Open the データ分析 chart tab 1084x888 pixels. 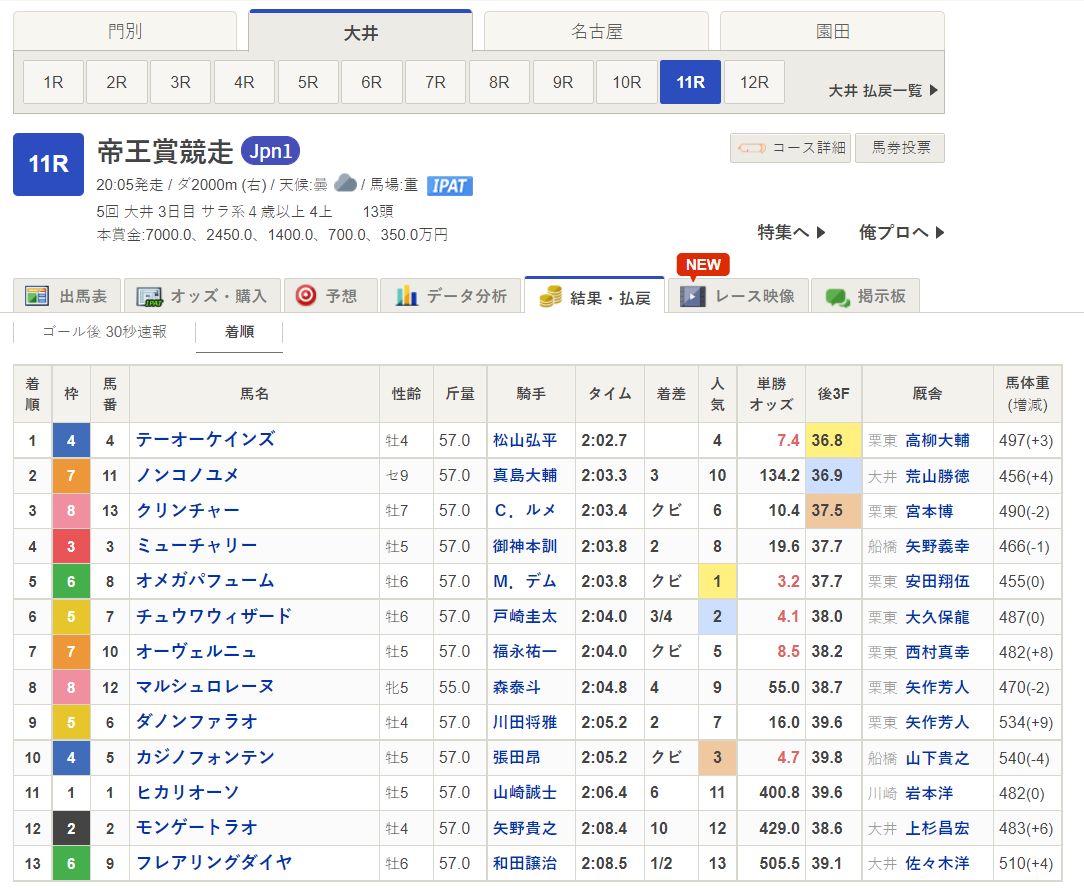(x=451, y=296)
